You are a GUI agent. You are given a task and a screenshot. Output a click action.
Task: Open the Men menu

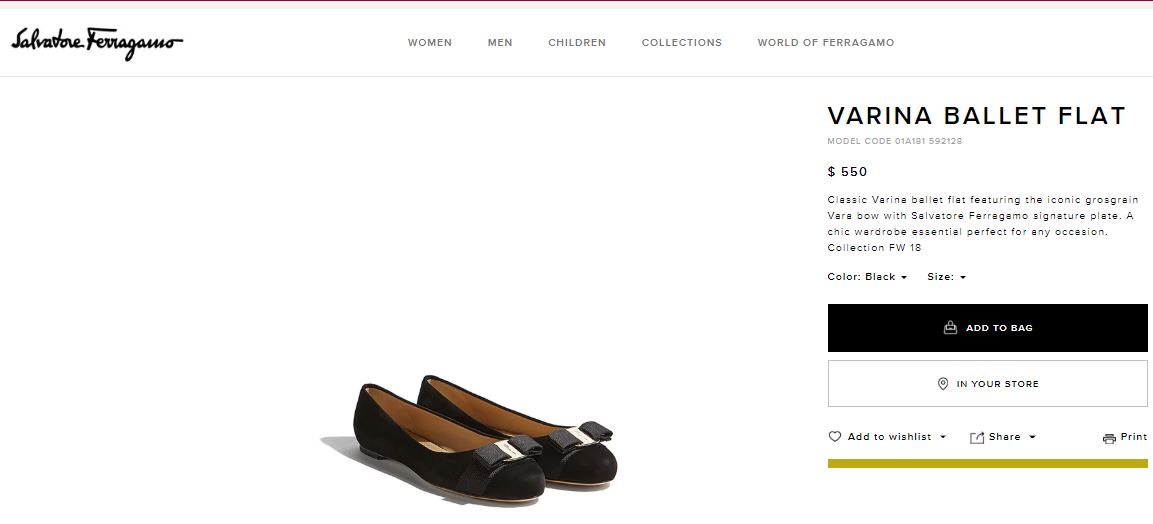tap(500, 43)
